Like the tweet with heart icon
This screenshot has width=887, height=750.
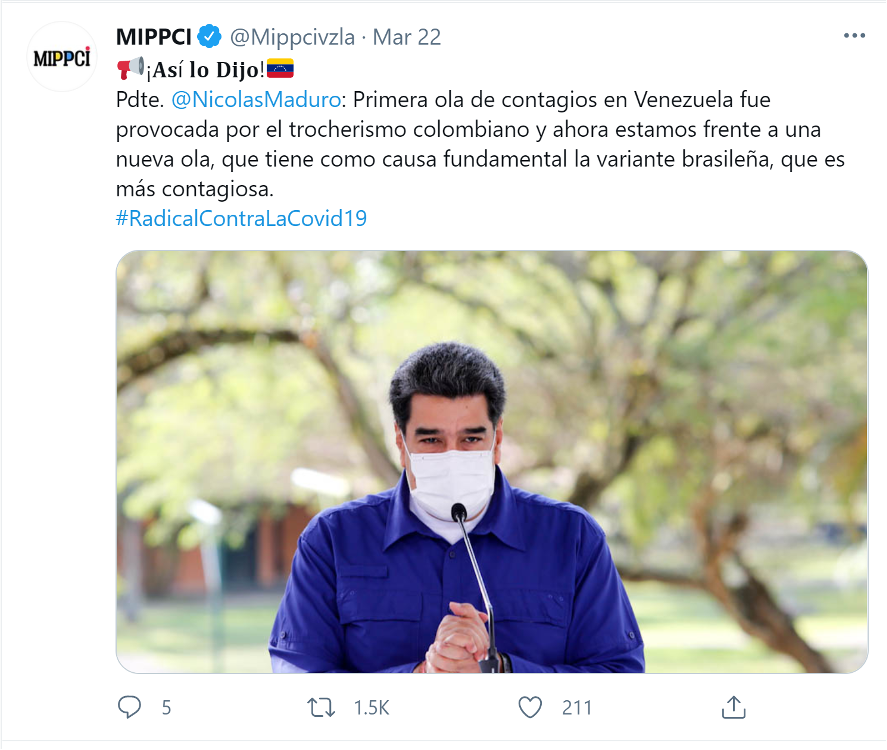click(530, 707)
